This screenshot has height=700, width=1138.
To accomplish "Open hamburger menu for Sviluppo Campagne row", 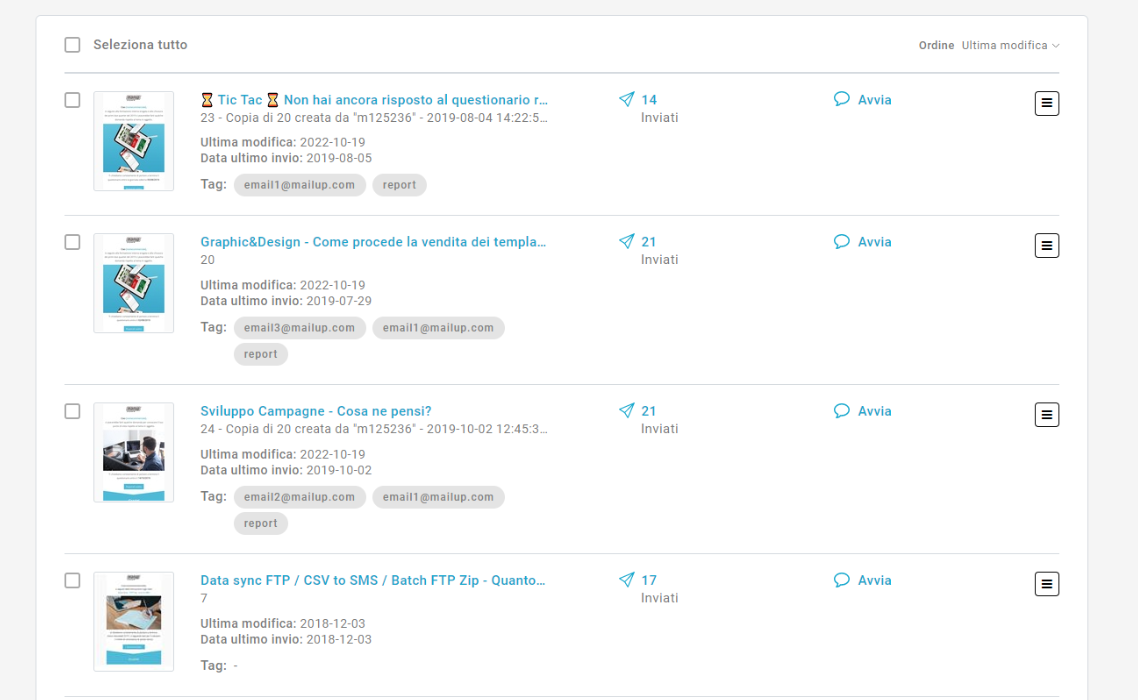I will pyautogui.click(x=1046, y=414).
